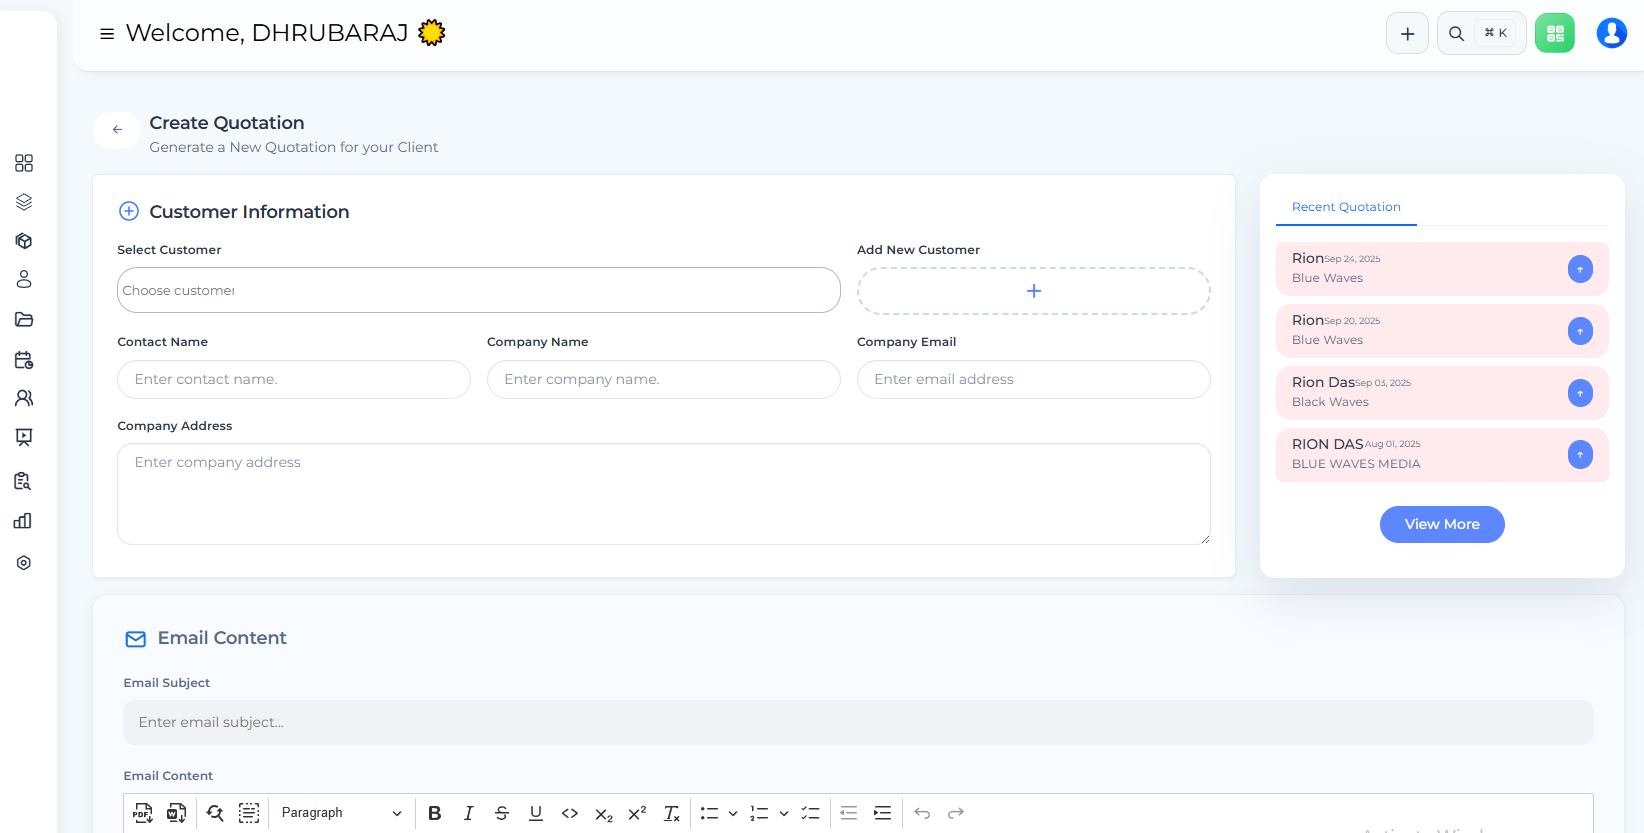1644x833 pixels.
Task: Click the Email Subject input field
Action: (858, 722)
